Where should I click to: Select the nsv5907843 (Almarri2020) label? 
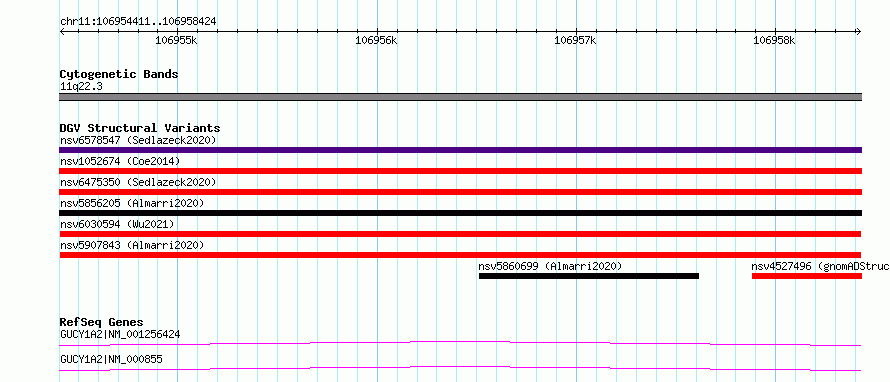(132, 245)
